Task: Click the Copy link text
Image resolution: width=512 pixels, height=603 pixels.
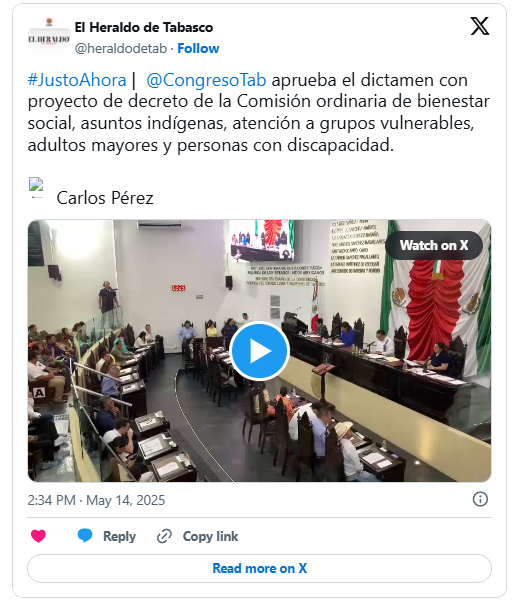Action: coord(210,536)
